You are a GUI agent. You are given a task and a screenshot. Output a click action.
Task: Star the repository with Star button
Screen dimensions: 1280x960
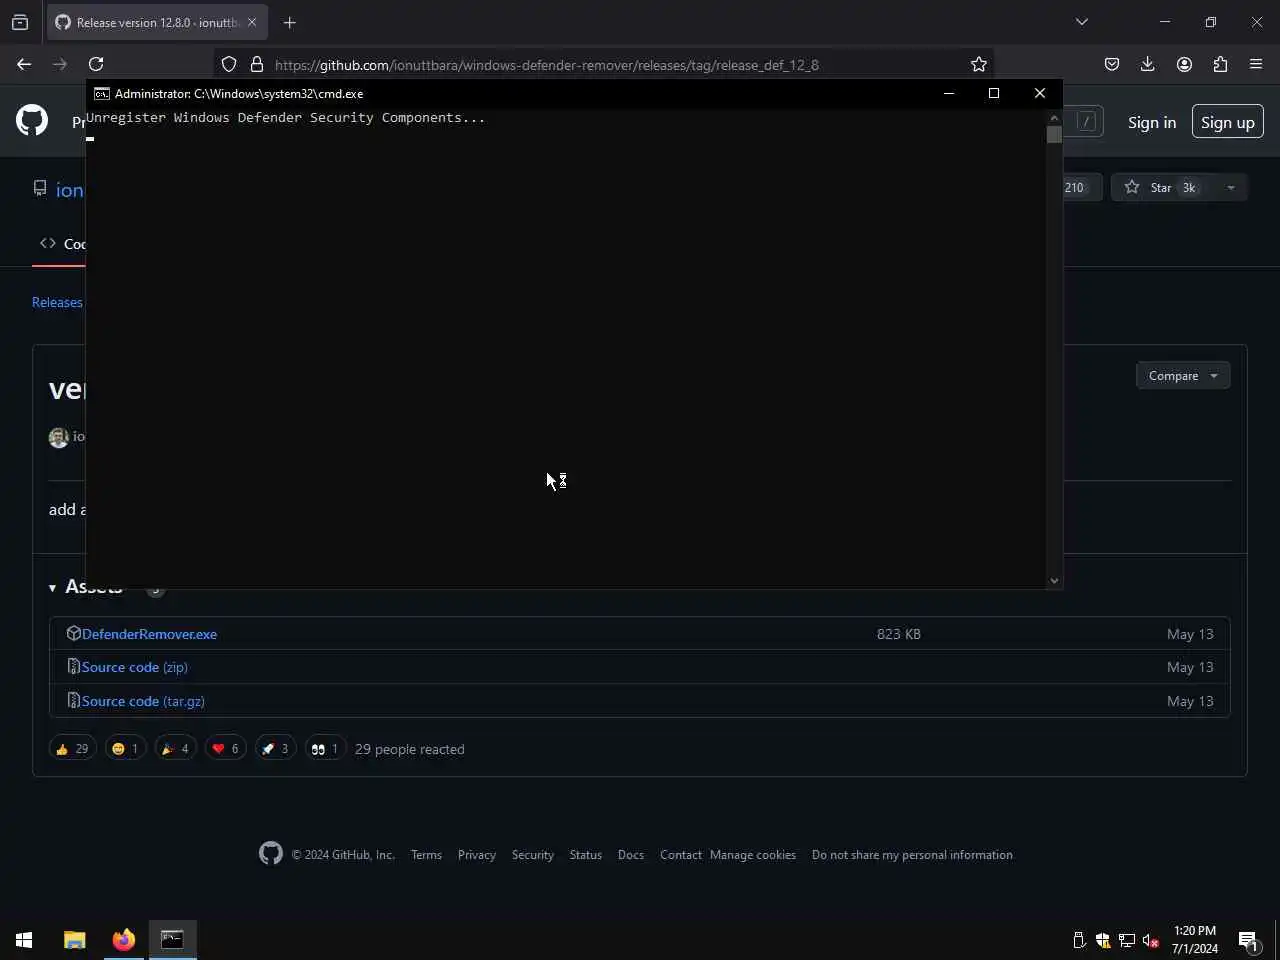point(1160,187)
